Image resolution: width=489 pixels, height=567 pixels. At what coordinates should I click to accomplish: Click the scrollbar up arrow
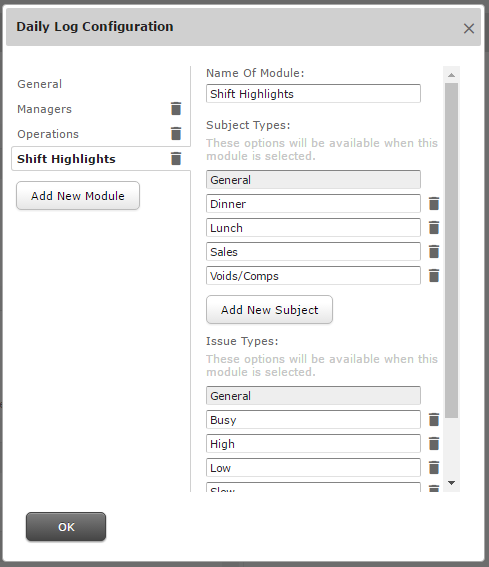point(451,75)
